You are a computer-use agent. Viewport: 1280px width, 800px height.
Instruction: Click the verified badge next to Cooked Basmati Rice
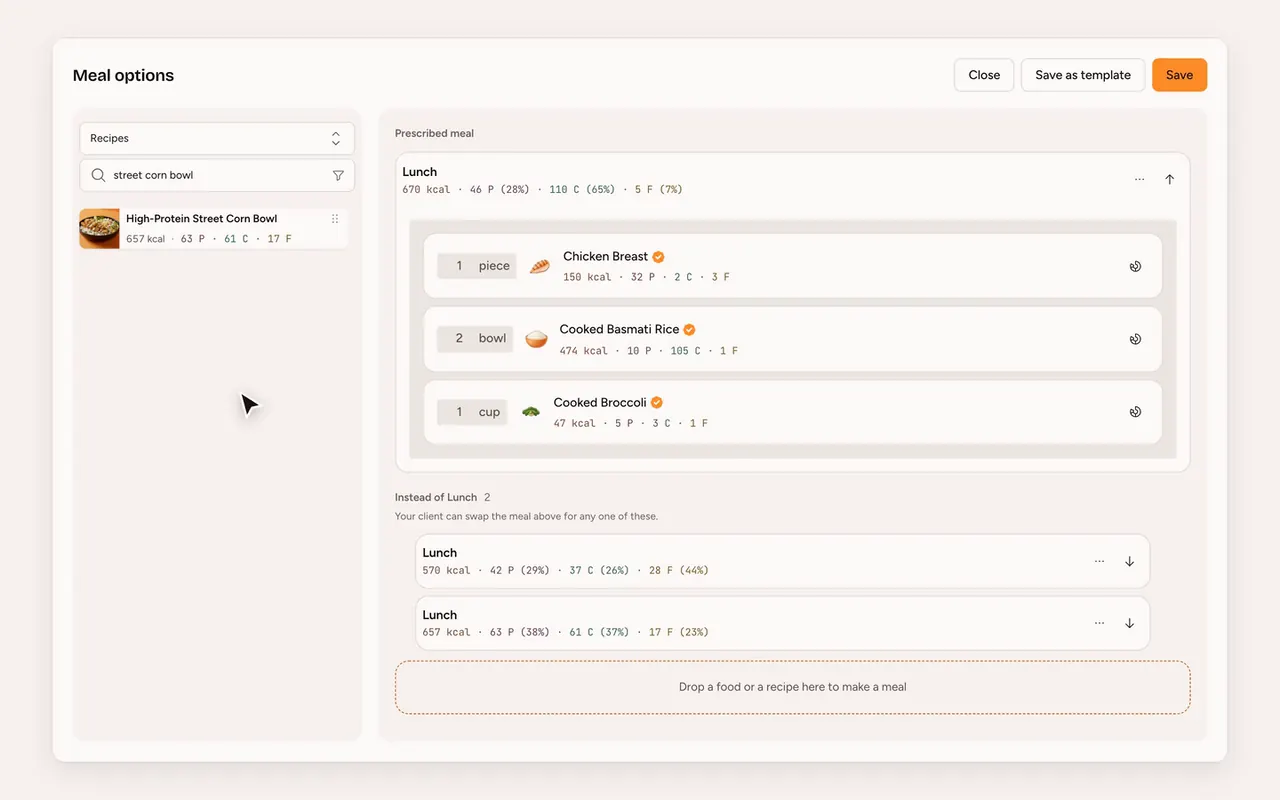click(689, 330)
